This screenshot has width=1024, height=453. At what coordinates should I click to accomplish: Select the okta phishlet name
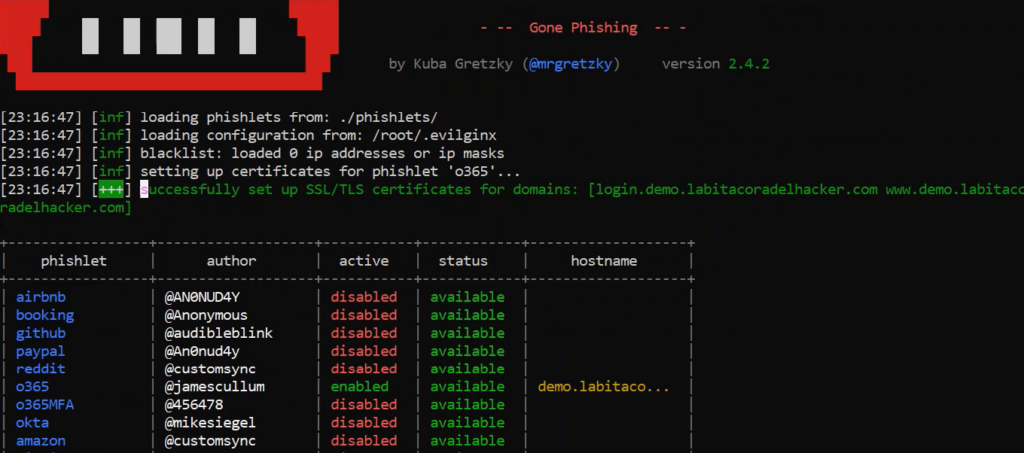[x=32, y=423]
